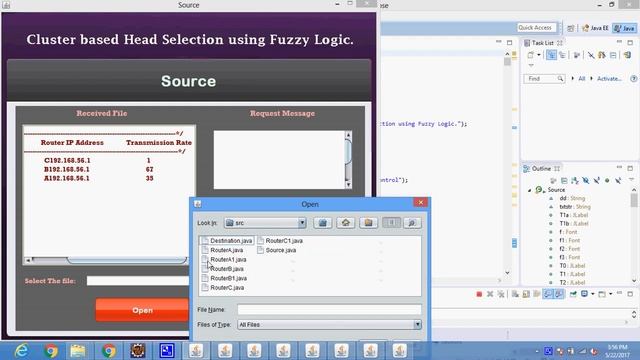The width and height of the screenshot is (640, 360).
Task: Click the orange Open button in Source window
Action: tap(142, 310)
